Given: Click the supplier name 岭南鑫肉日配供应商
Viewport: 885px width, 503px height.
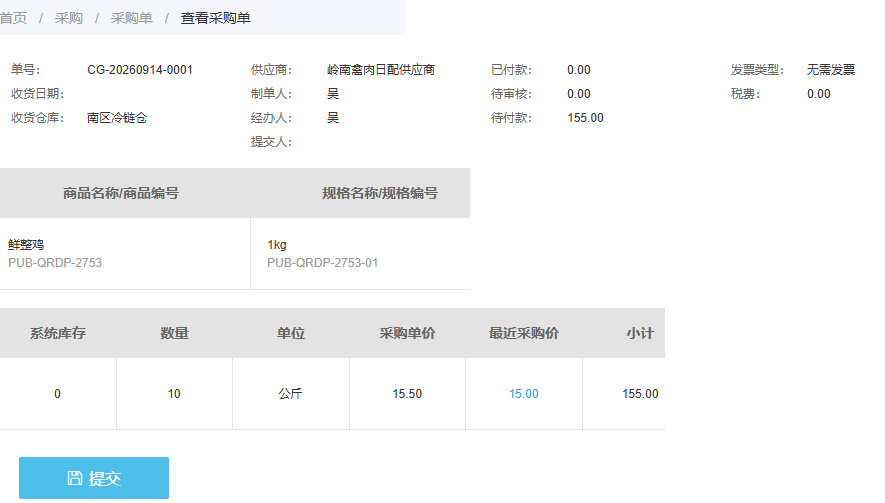Looking at the screenshot, I should 381,70.
